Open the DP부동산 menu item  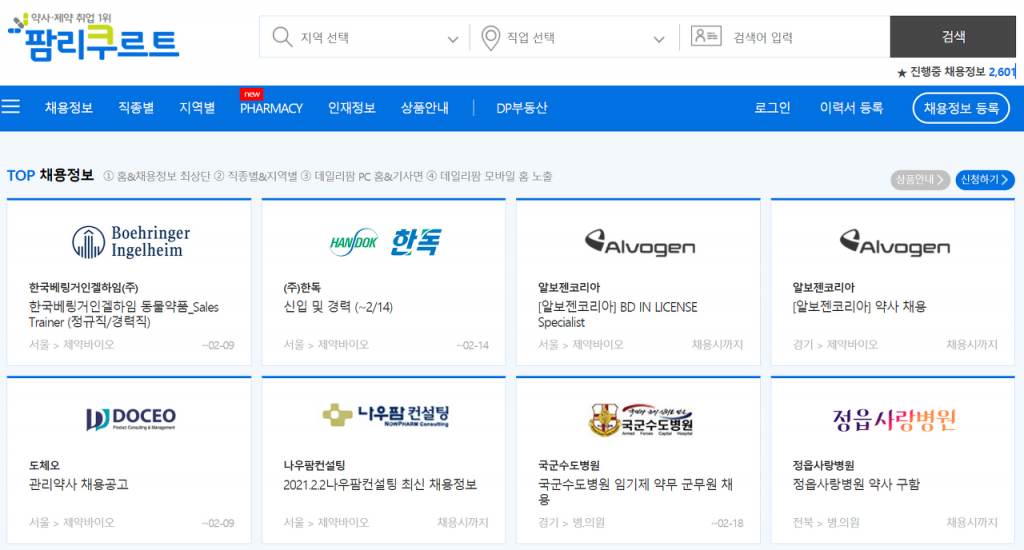521,108
